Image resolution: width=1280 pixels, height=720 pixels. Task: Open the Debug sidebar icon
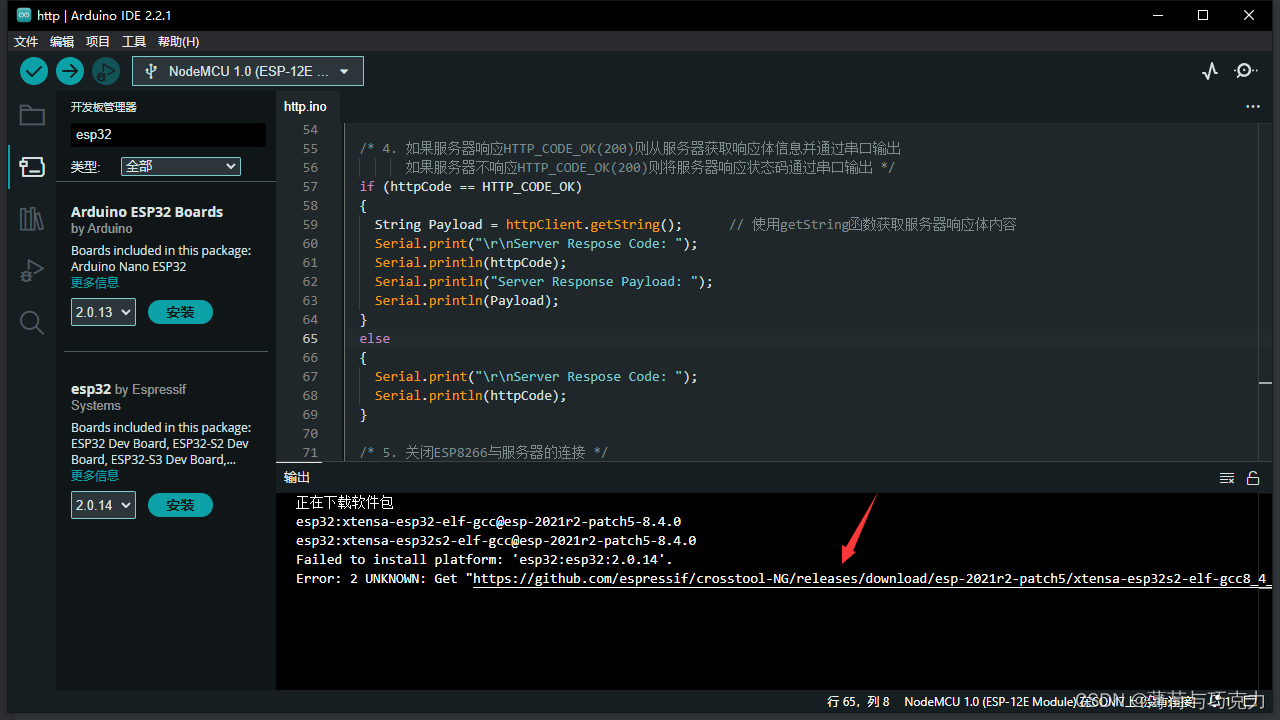(x=32, y=271)
